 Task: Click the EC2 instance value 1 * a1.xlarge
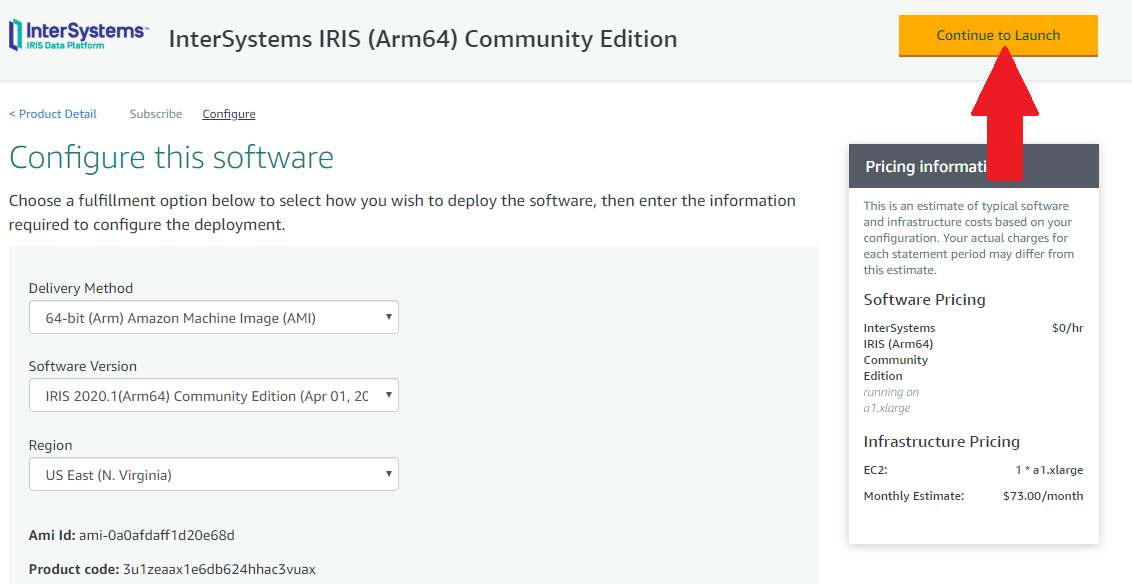(x=1049, y=470)
